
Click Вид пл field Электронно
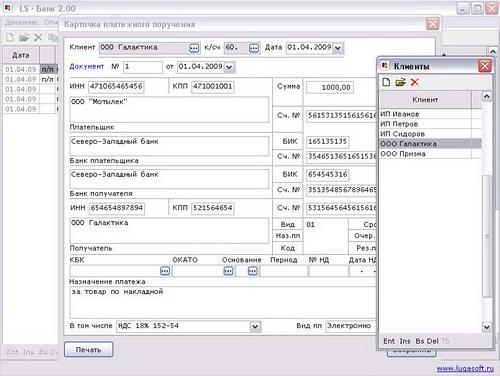point(351,326)
